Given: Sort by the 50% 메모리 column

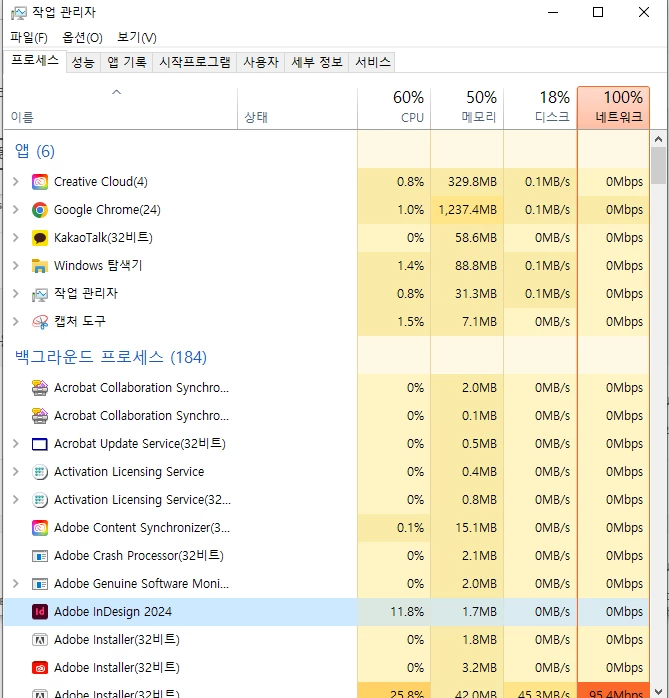Looking at the screenshot, I should [467, 108].
